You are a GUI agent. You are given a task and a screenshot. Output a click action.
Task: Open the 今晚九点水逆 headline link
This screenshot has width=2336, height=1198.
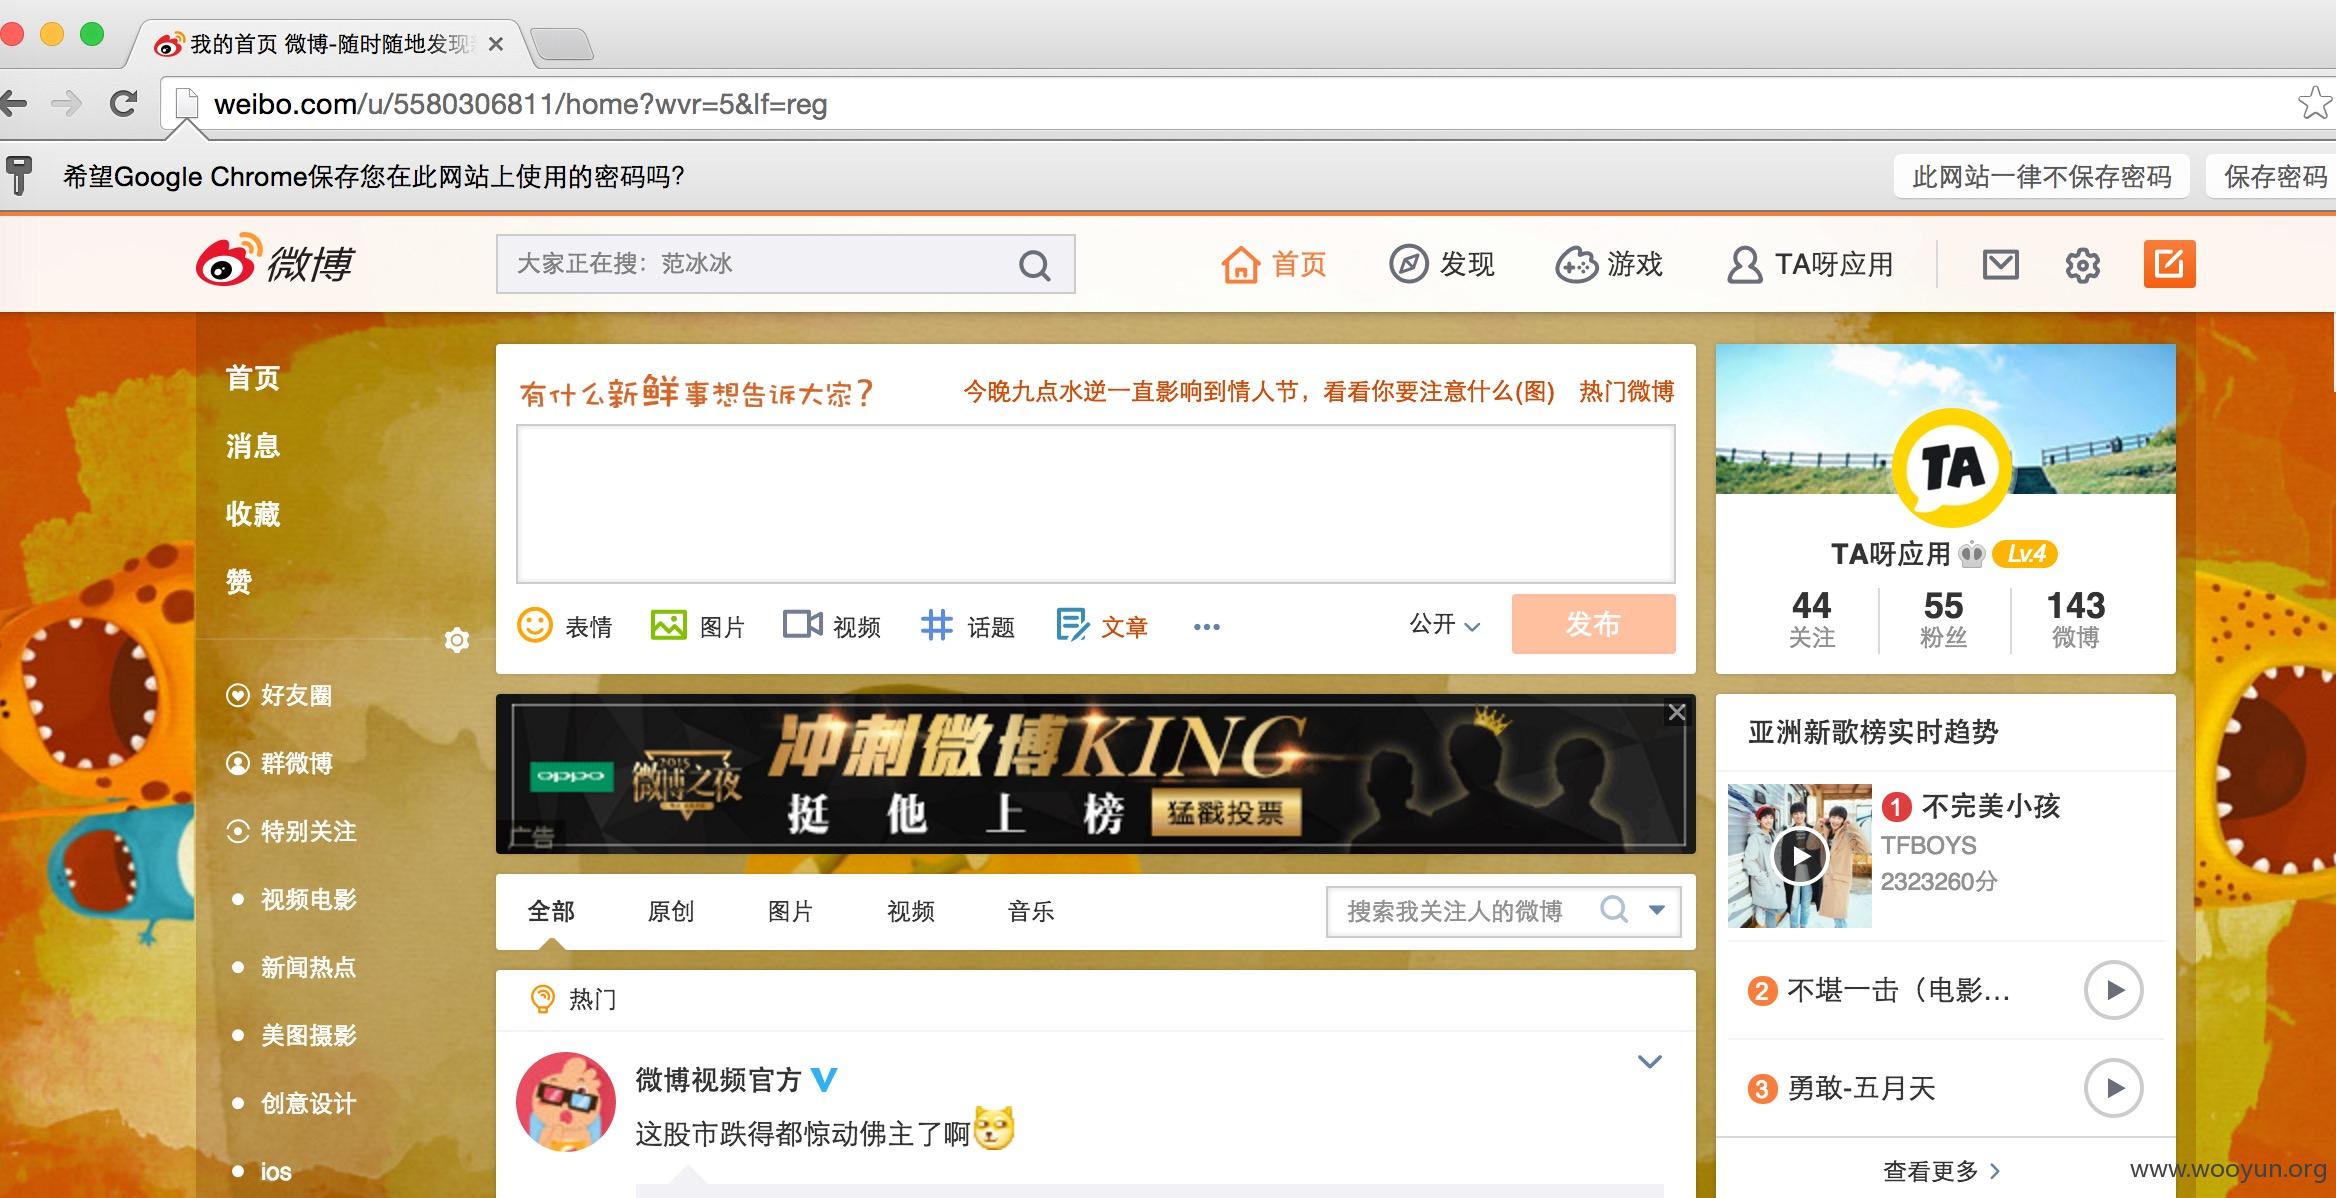pyautogui.click(x=1259, y=391)
